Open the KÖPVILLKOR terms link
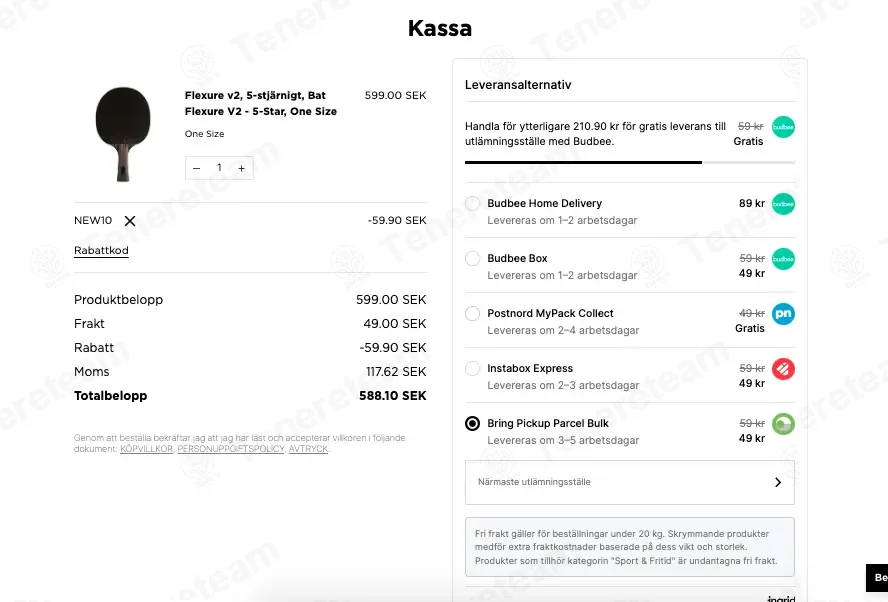The width and height of the screenshot is (888, 602). 146,449
